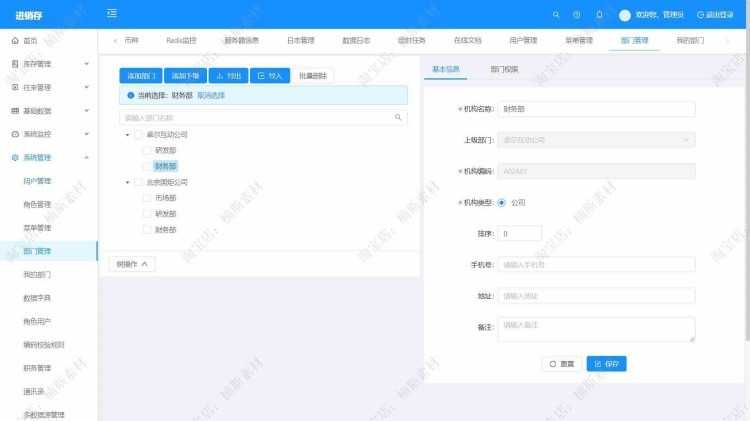Collapse the 系统管理 menu chevron

point(87,157)
